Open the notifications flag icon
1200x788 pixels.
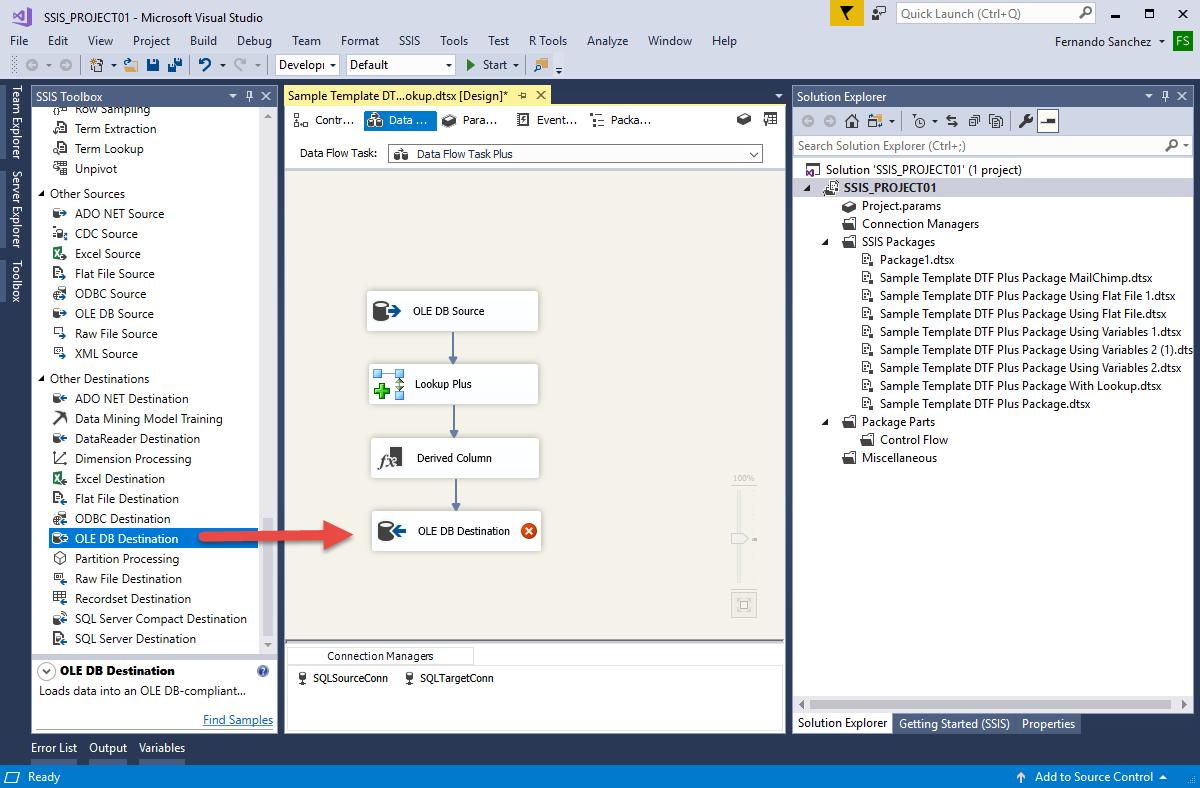pyautogui.click(x=847, y=13)
